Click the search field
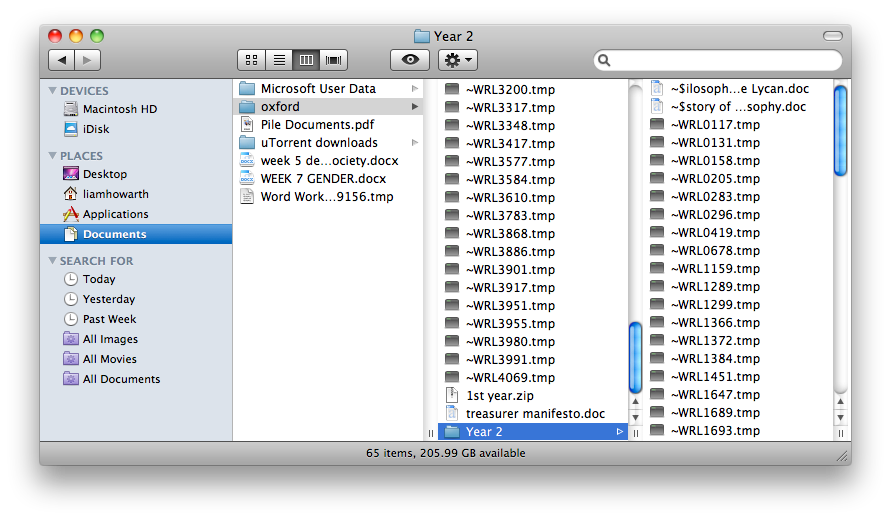 (718, 60)
